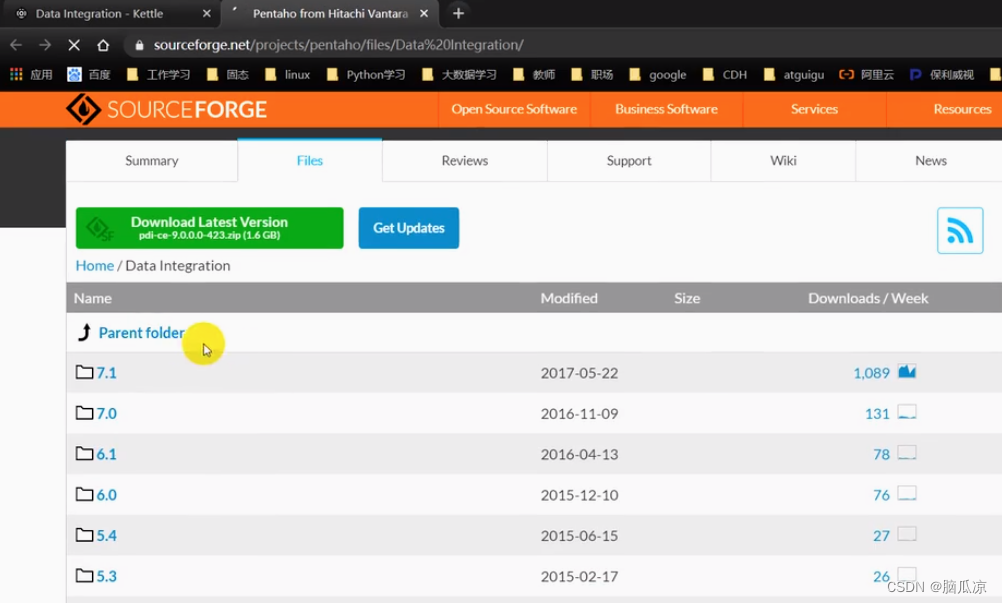Screen dimensions: 1002x603
Task: Sort by the Modified column header
Action: 569,298
